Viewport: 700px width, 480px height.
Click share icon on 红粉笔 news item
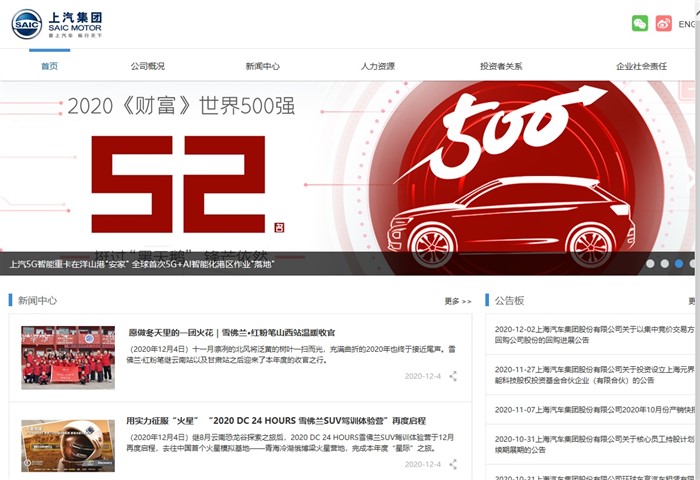pyautogui.click(x=453, y=376)
